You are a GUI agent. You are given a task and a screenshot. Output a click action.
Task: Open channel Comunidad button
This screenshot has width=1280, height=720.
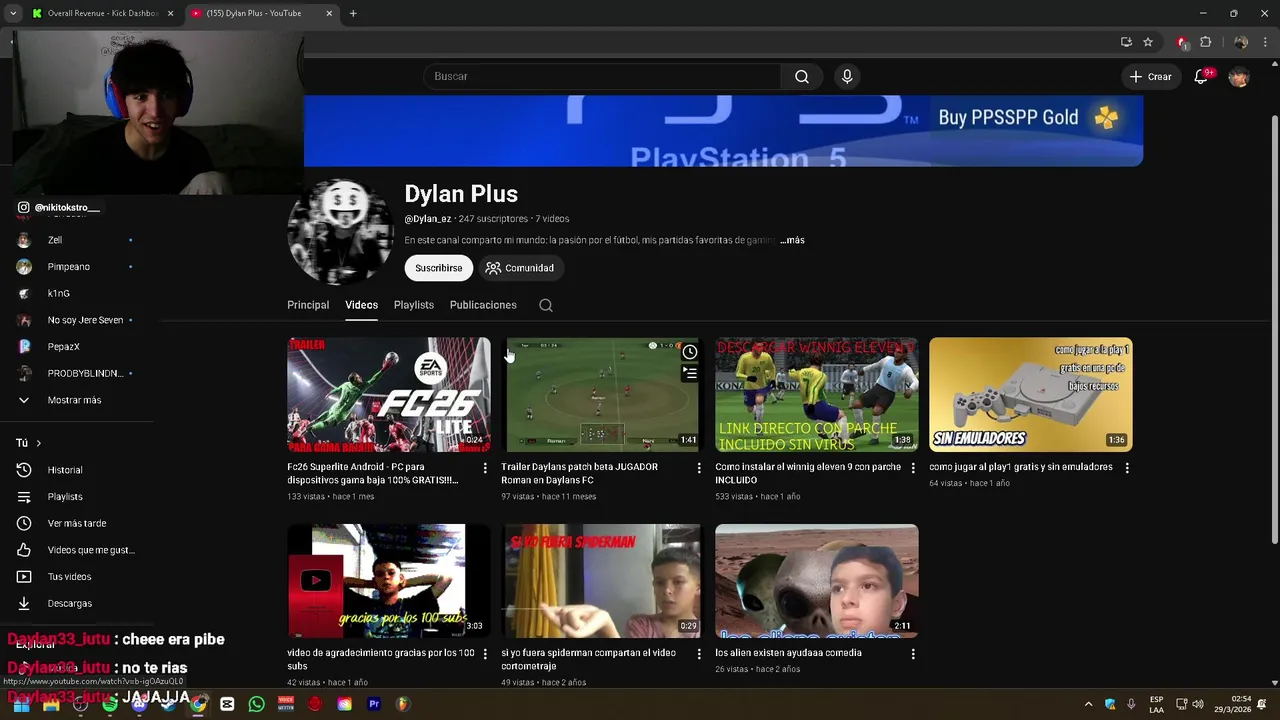519,268
